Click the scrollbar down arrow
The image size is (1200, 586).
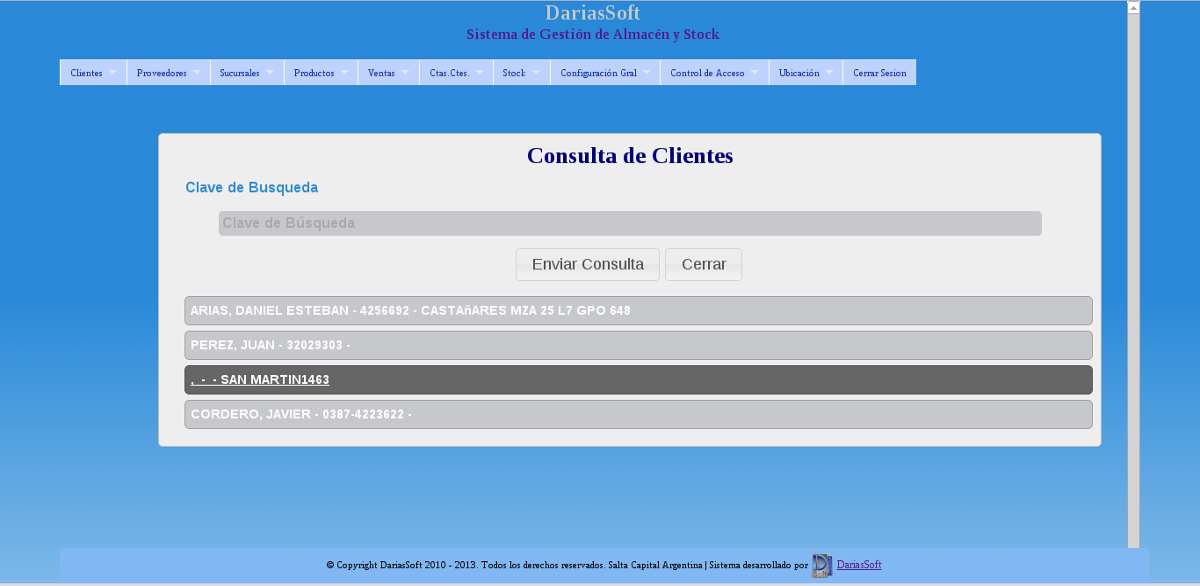point(1133,579)
